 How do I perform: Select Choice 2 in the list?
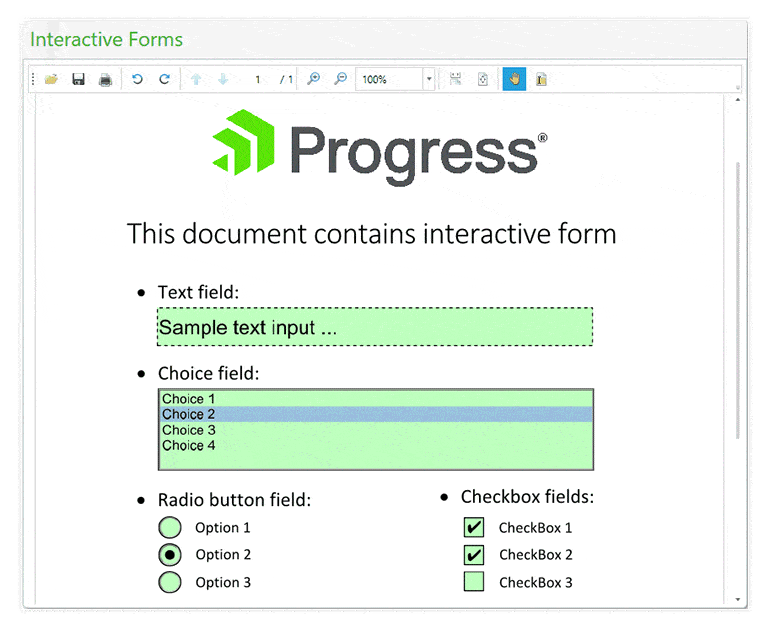[x=376, y=414]
